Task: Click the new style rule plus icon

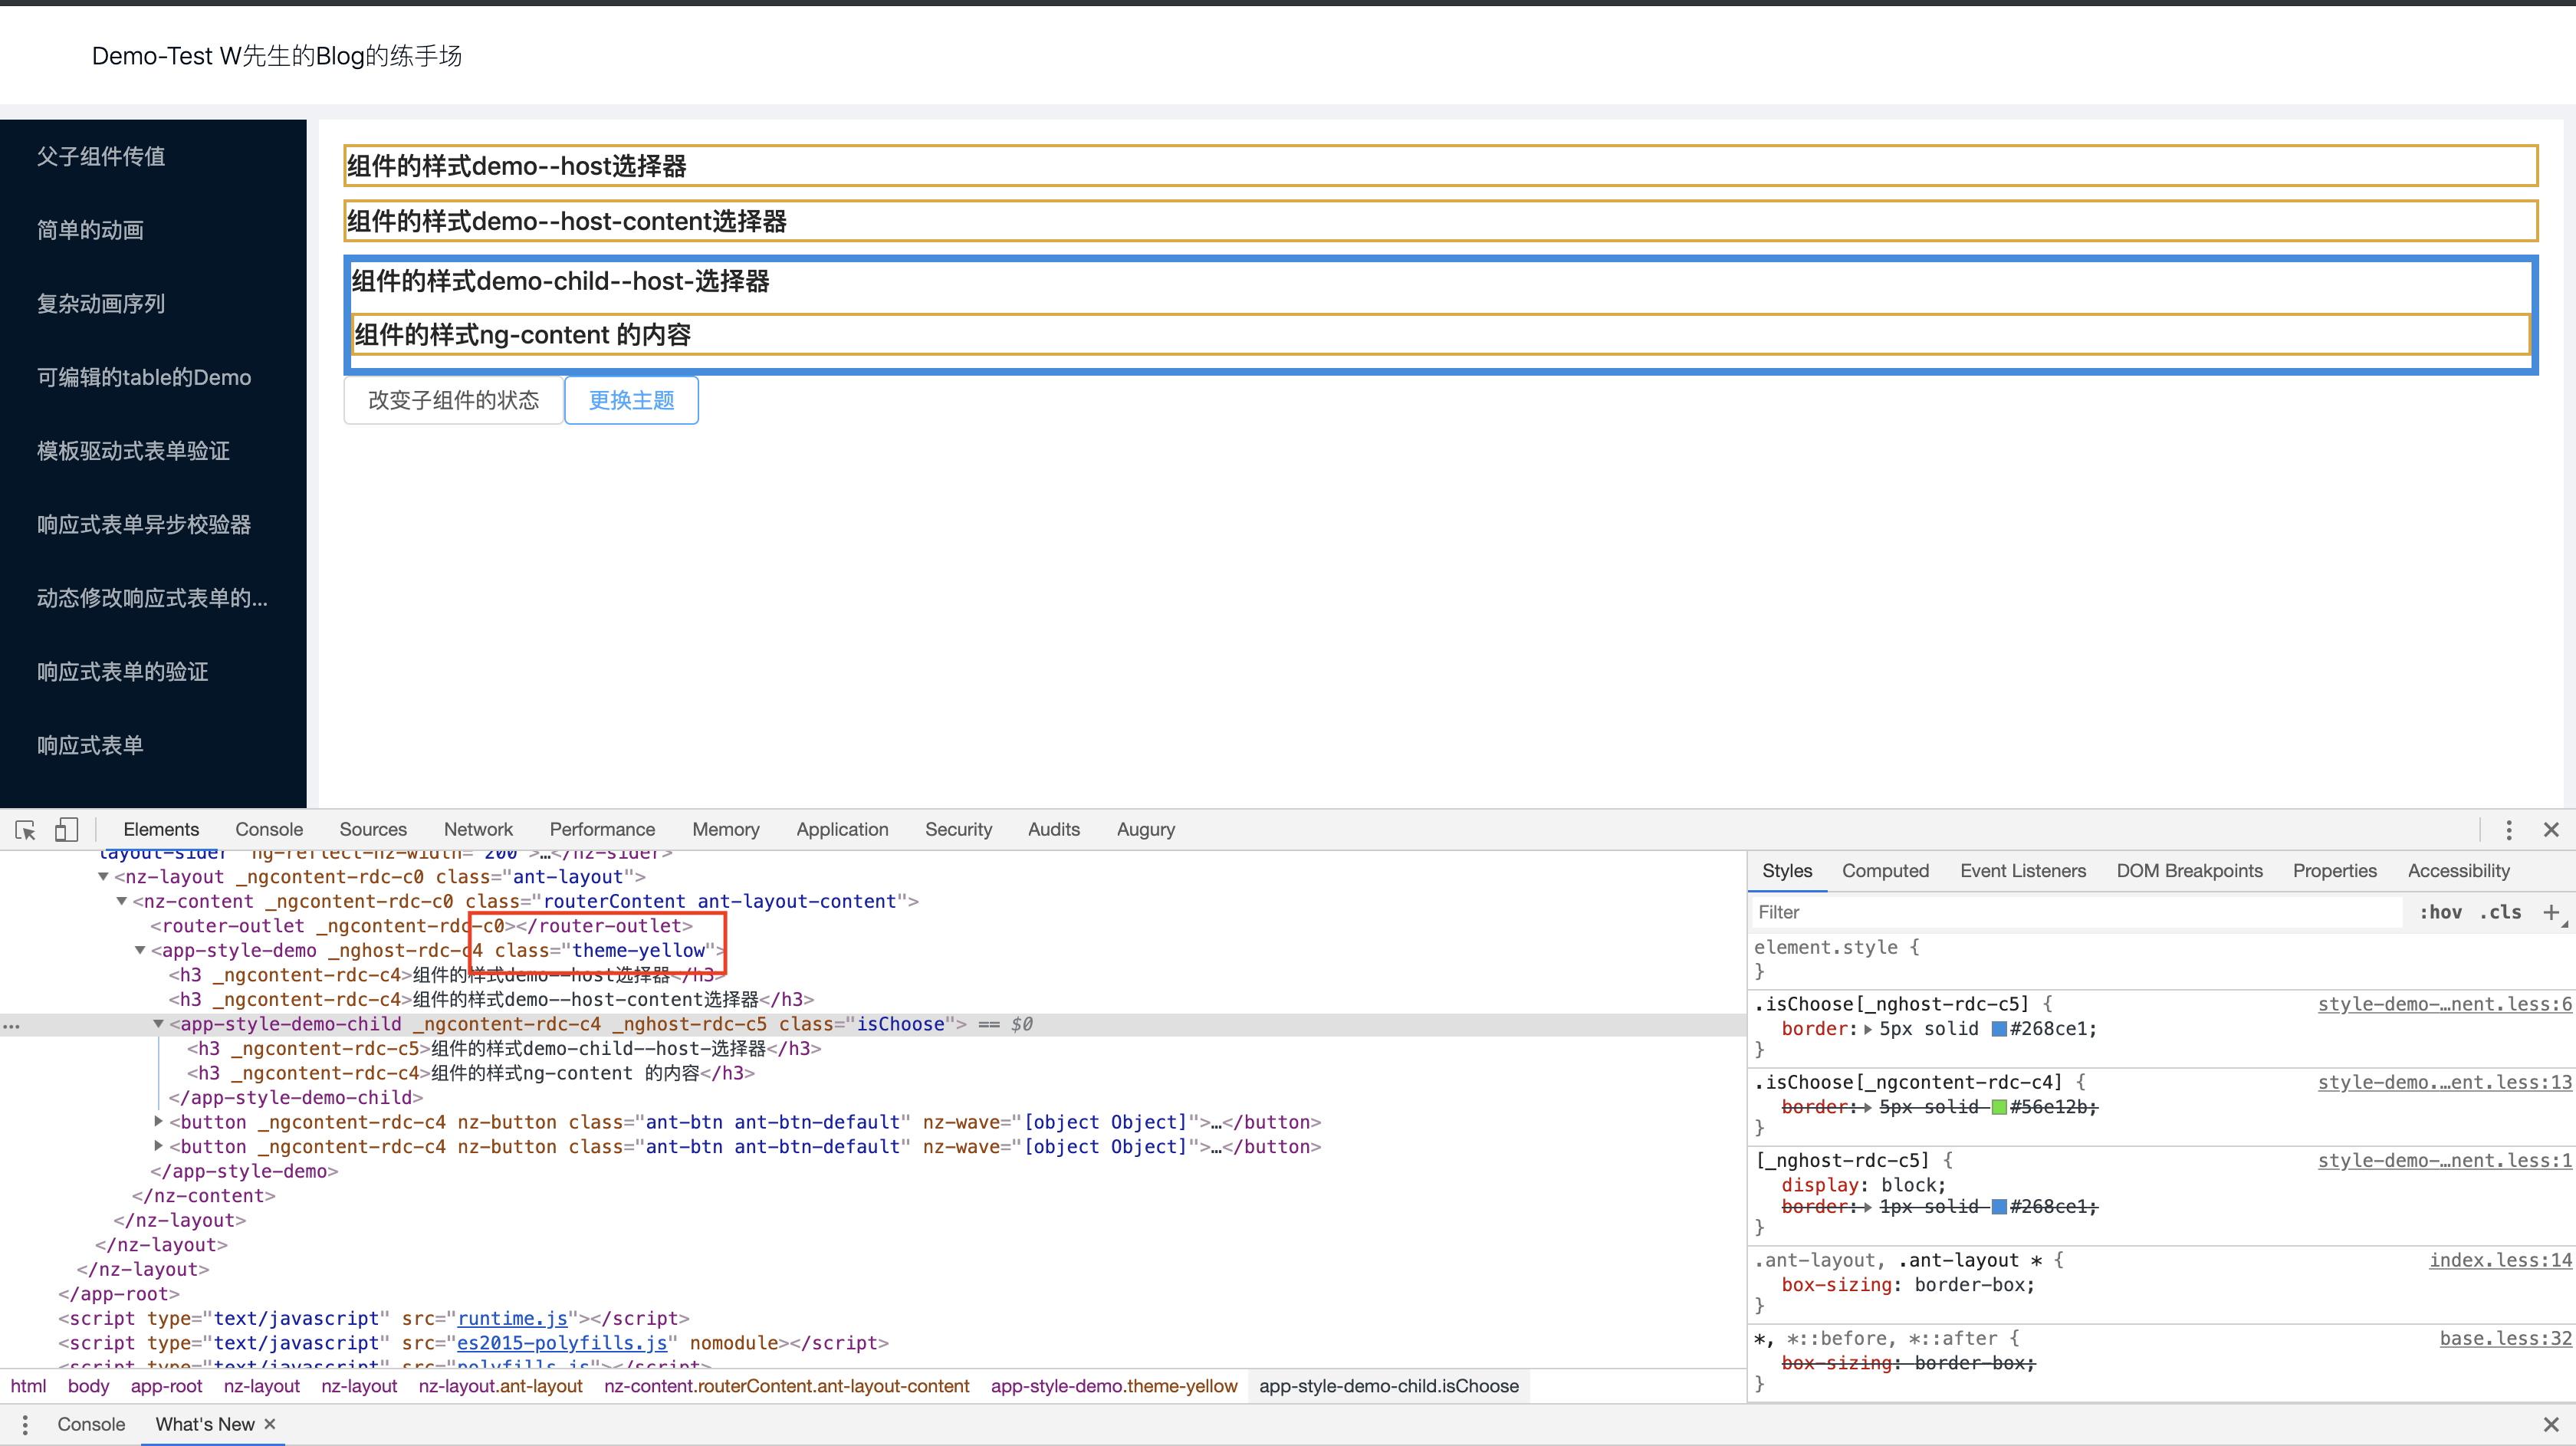Action: (x=2550, y=912)
